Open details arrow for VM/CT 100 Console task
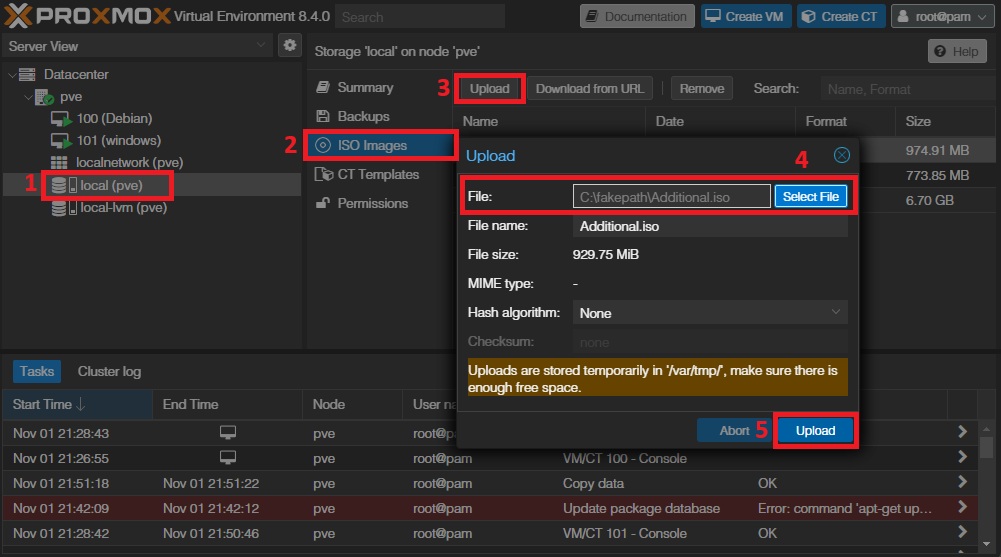Screen dimensions: 1001x557 [962, 457]
